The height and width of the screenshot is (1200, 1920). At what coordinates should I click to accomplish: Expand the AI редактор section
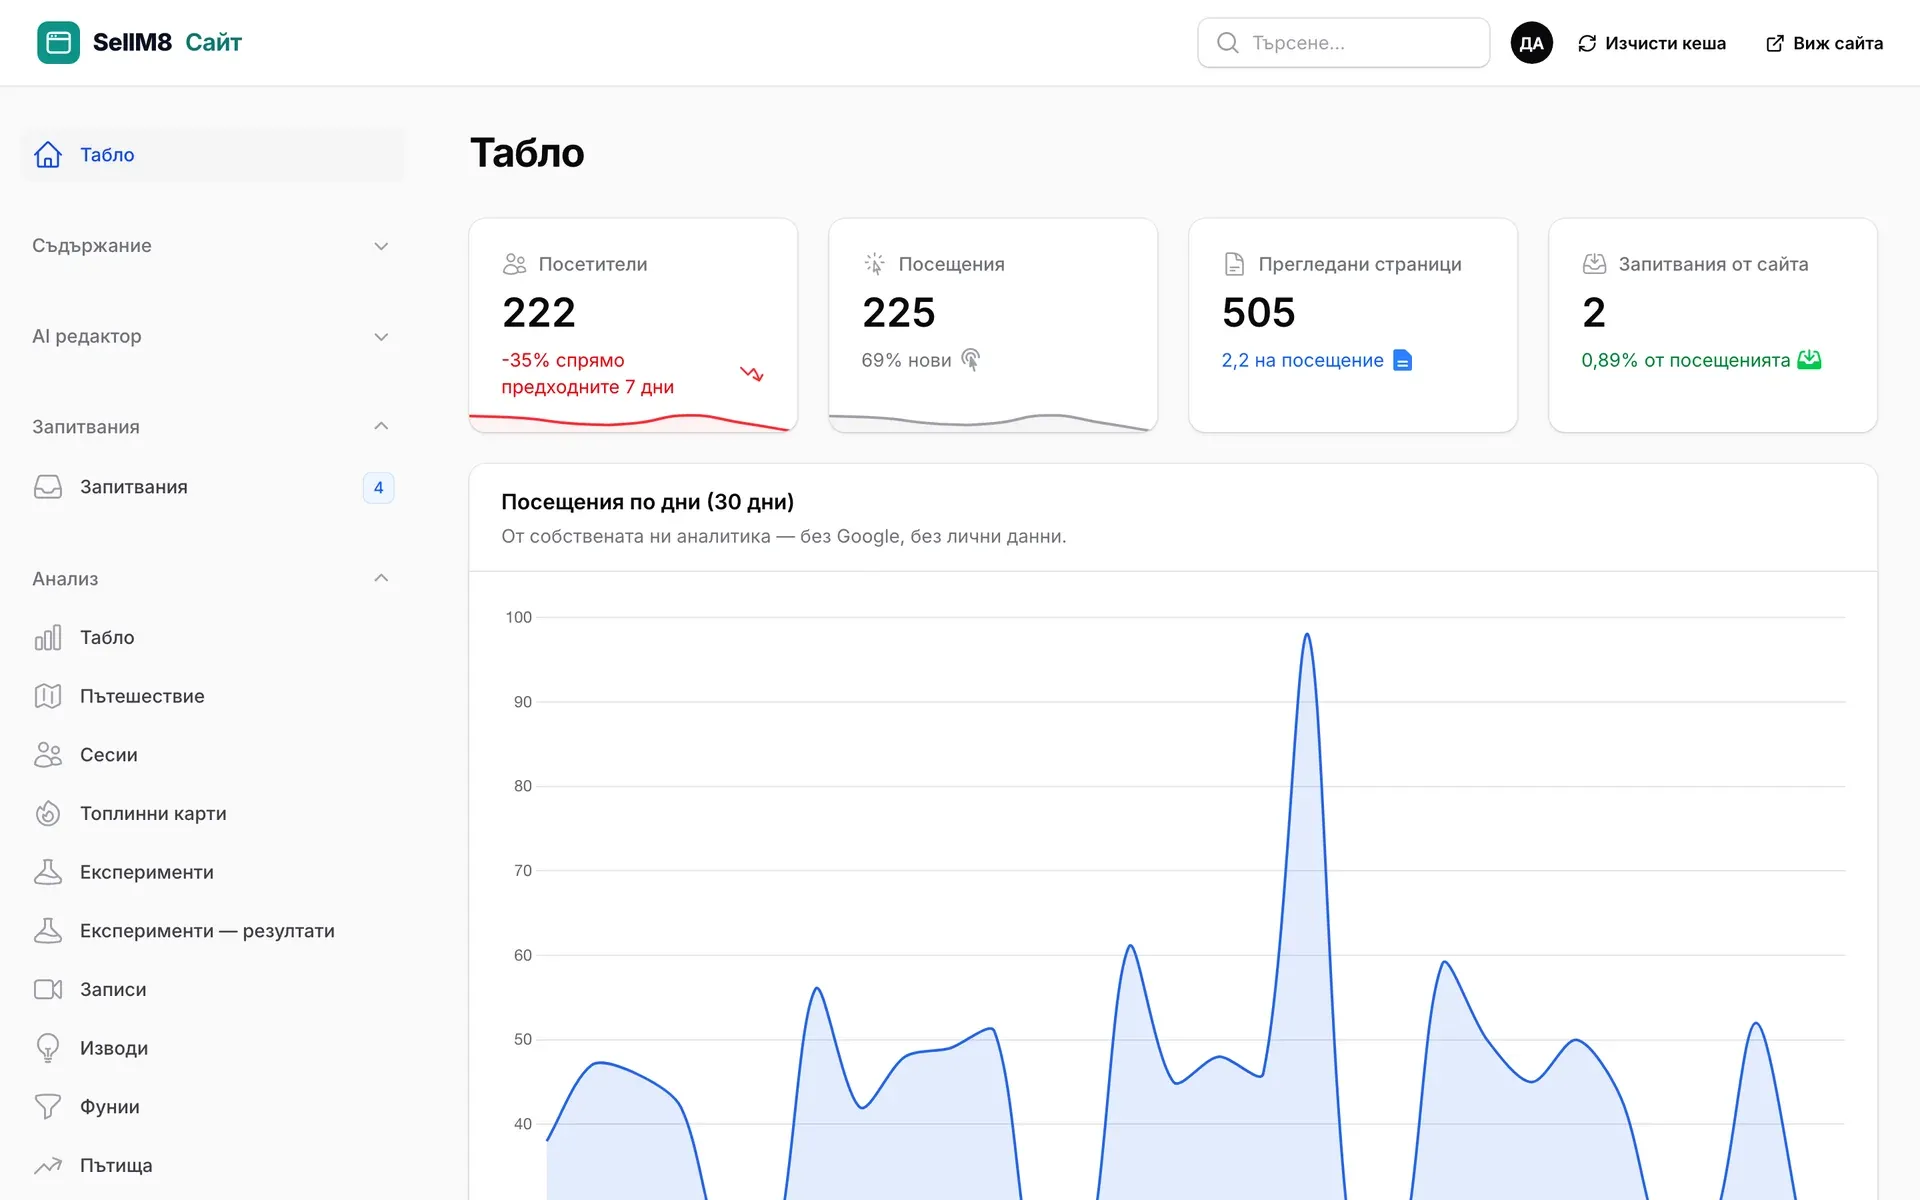212,337
